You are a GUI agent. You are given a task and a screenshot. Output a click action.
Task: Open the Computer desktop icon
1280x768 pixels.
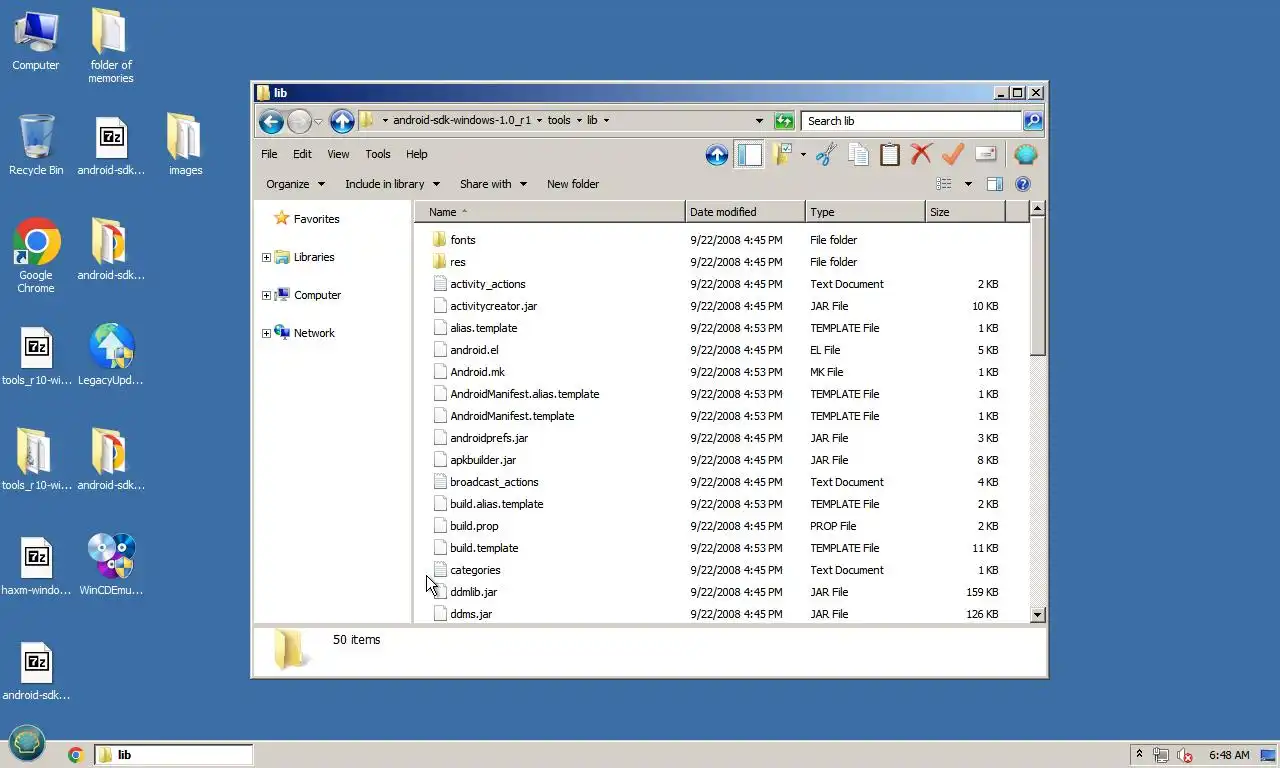point(36,40)
